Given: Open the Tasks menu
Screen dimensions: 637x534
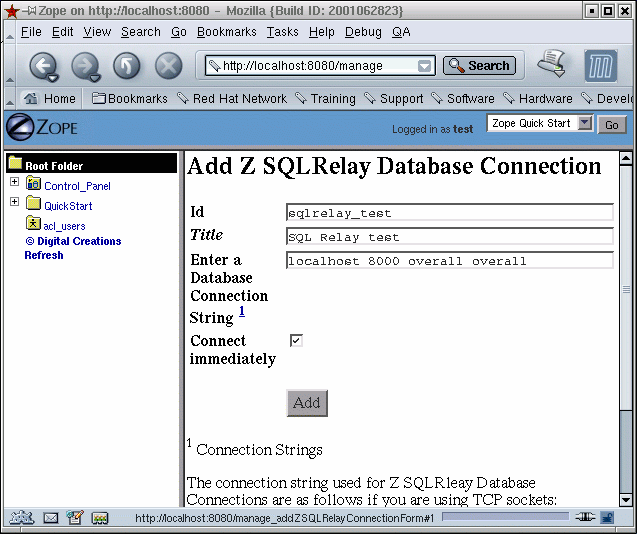Looking at the screenshot, I should click(x=282, y=32).
